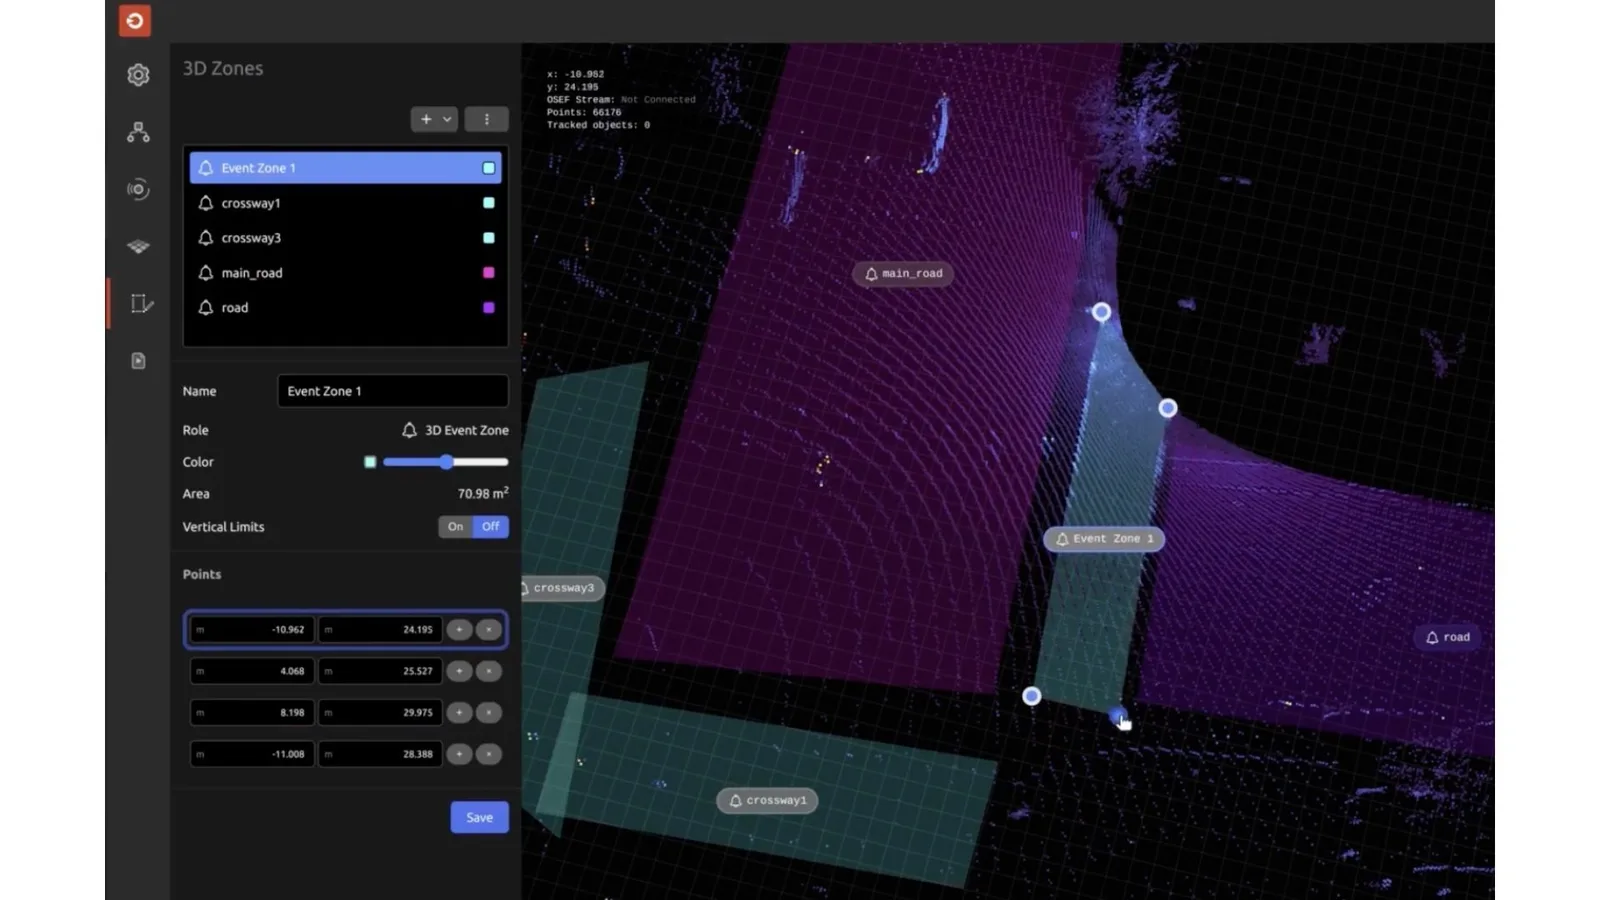The image size is (1600, 900).
Task: Select road in zone list
Action: (x=346, y=308)
